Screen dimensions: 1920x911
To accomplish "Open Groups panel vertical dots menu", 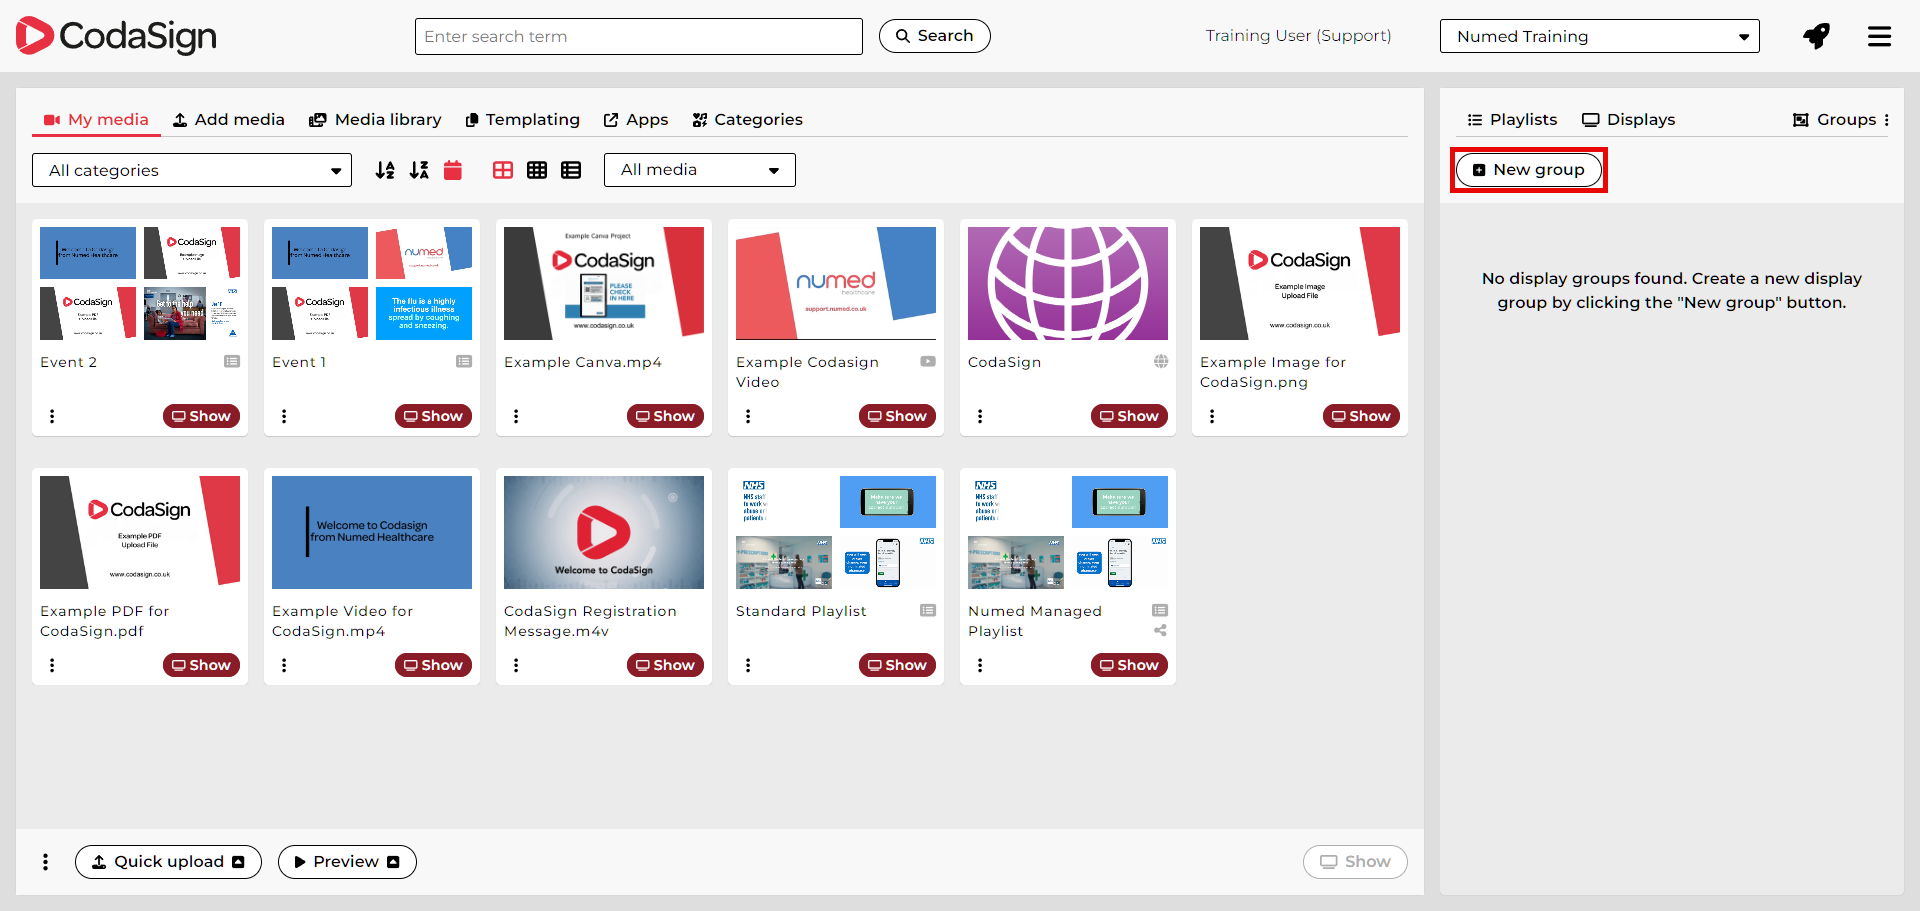I will [1887, 120].
